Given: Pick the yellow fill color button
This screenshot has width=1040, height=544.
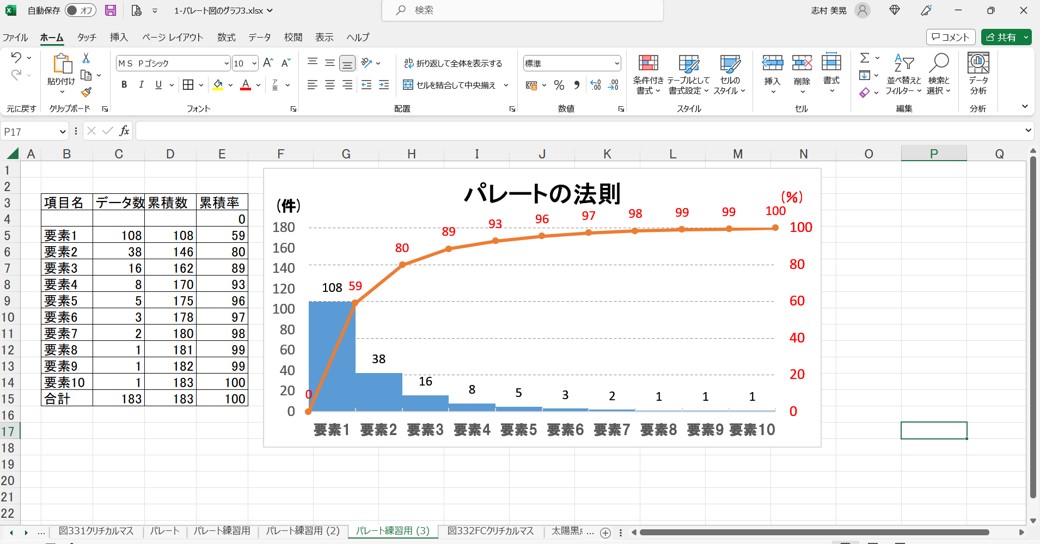Looking at the screenshot, I should click(x=218, y=85).
